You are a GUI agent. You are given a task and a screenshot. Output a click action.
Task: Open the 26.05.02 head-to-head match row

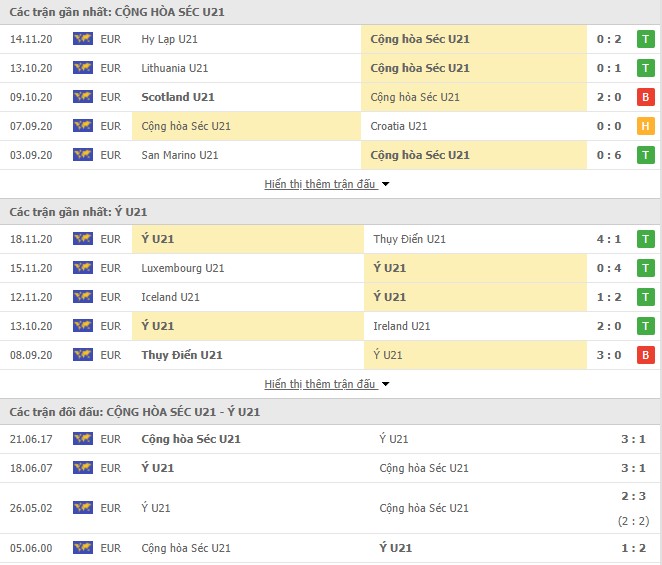330,508
